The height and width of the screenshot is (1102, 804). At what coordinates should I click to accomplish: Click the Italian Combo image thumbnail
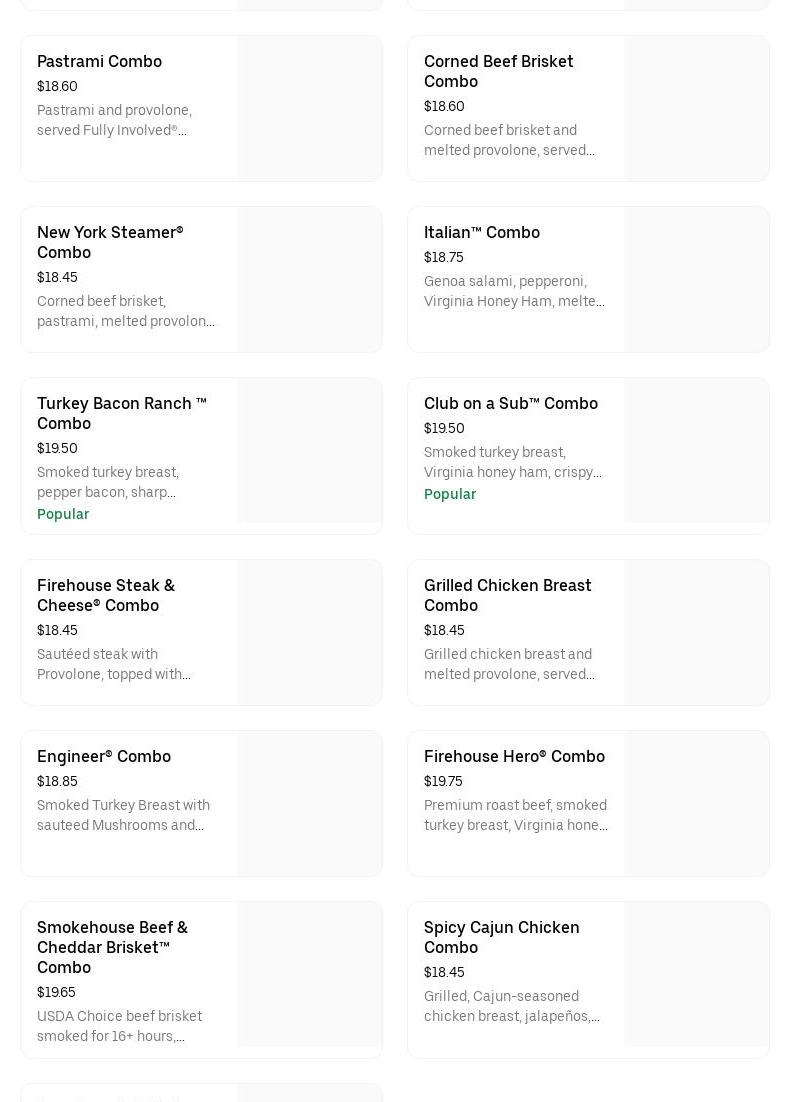click(x=696, y=280)
